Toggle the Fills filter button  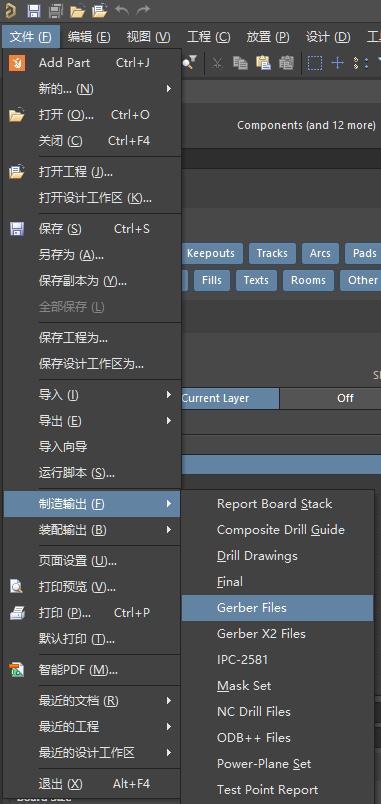212,280
